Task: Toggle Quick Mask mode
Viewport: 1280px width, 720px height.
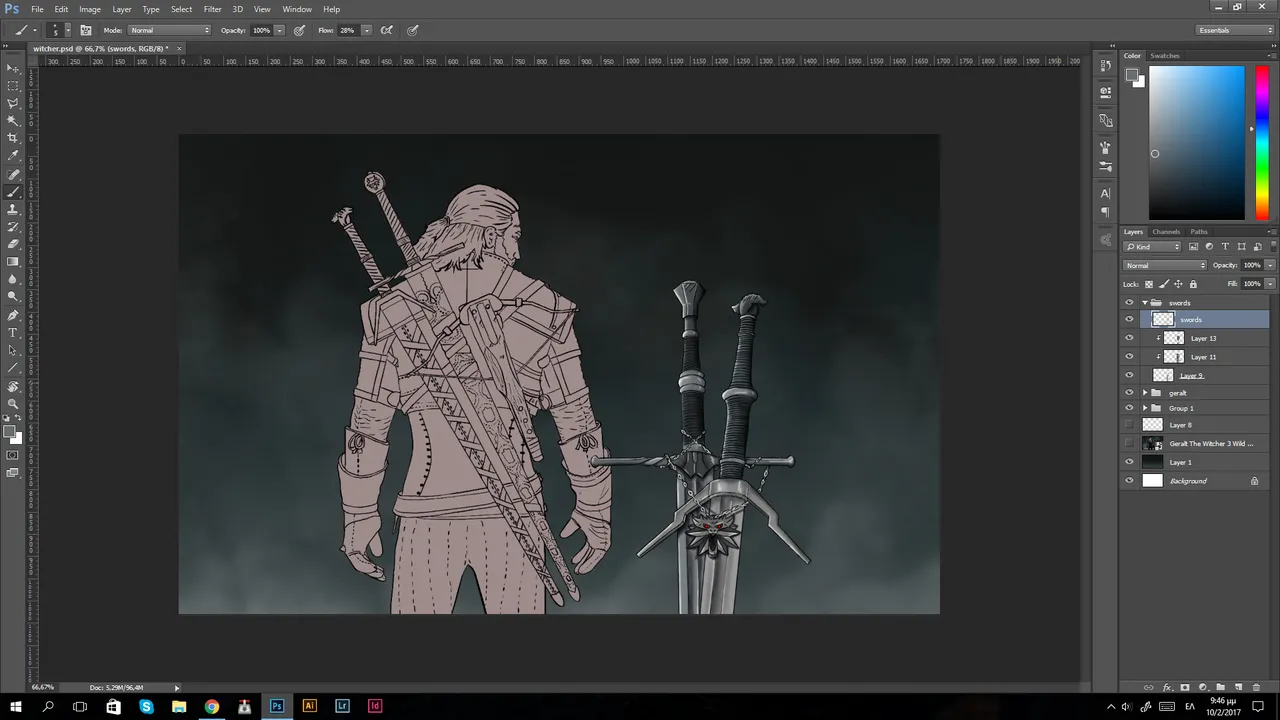Action: tap(13, 455)
